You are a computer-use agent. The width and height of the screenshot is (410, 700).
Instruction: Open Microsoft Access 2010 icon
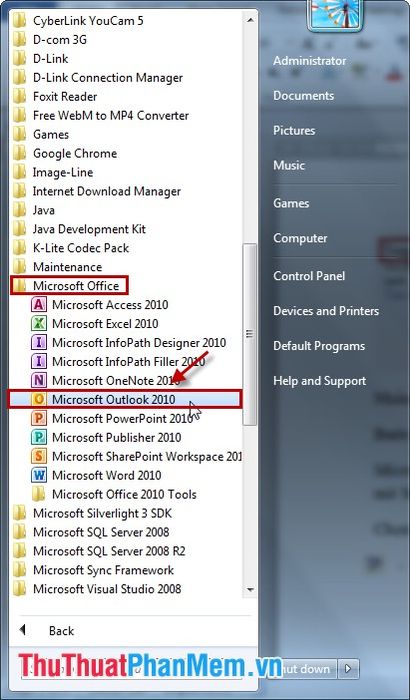click(x=39, y=305)
